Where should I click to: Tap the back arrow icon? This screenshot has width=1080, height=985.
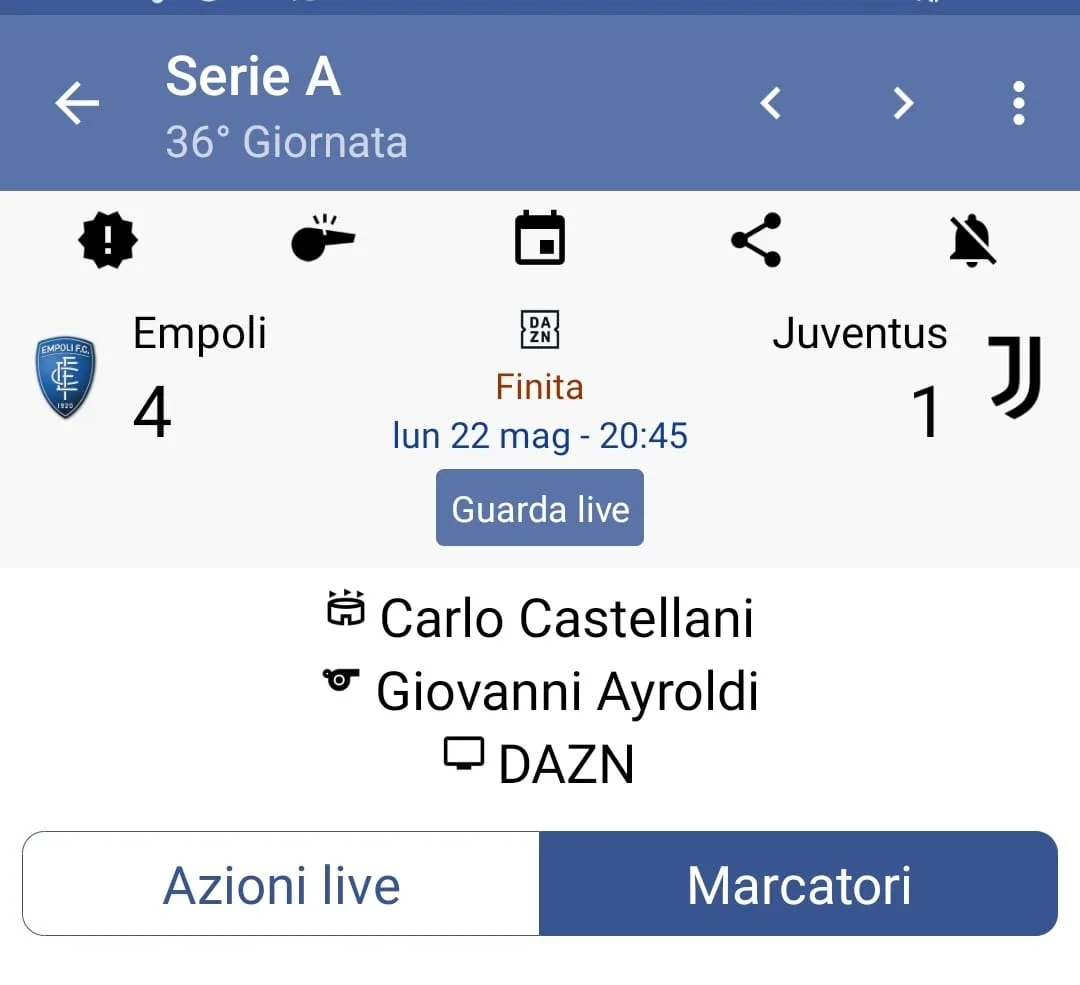(77, 103)
